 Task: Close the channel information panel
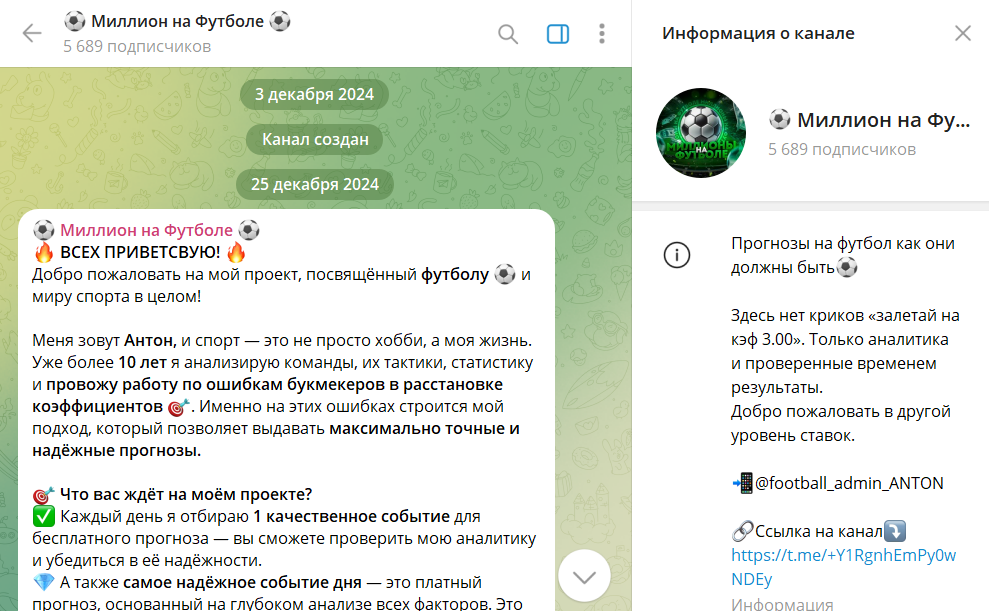[x=963, y=33]
